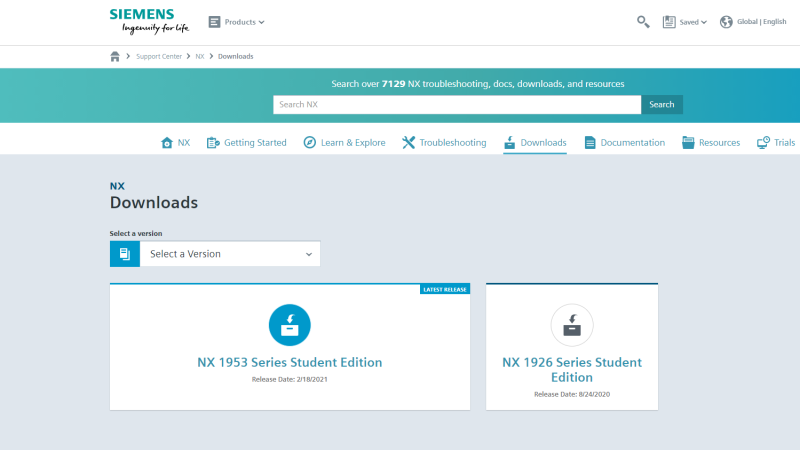The height and width of the screenshot is (450, 800).
Task: Open the NX tab
Action: click(x=184, y=142)
